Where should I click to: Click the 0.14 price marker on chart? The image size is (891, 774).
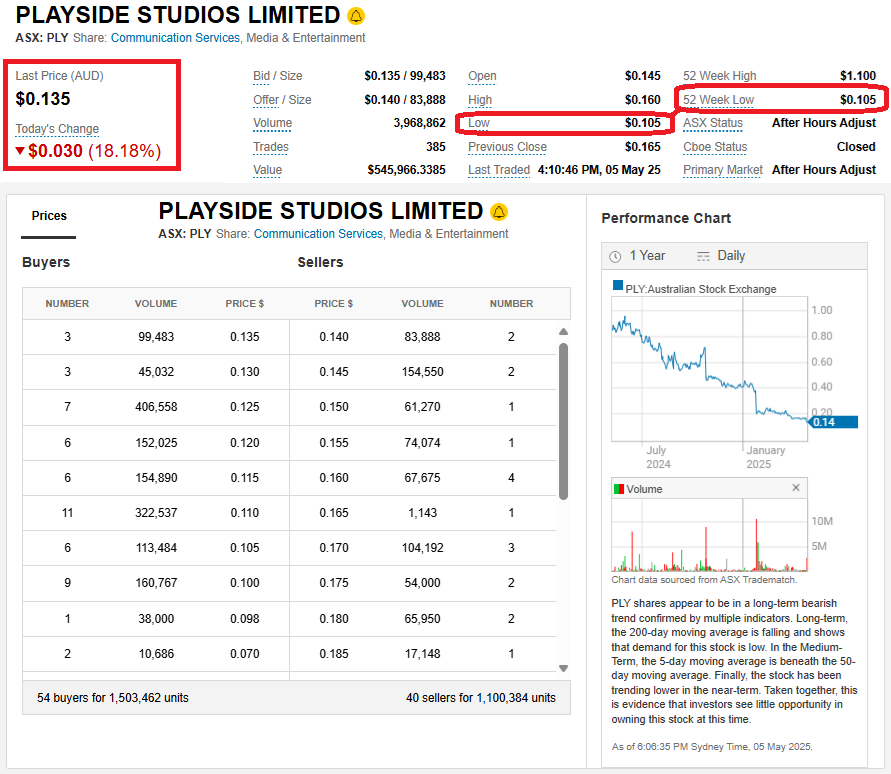(x=832, y=422)
